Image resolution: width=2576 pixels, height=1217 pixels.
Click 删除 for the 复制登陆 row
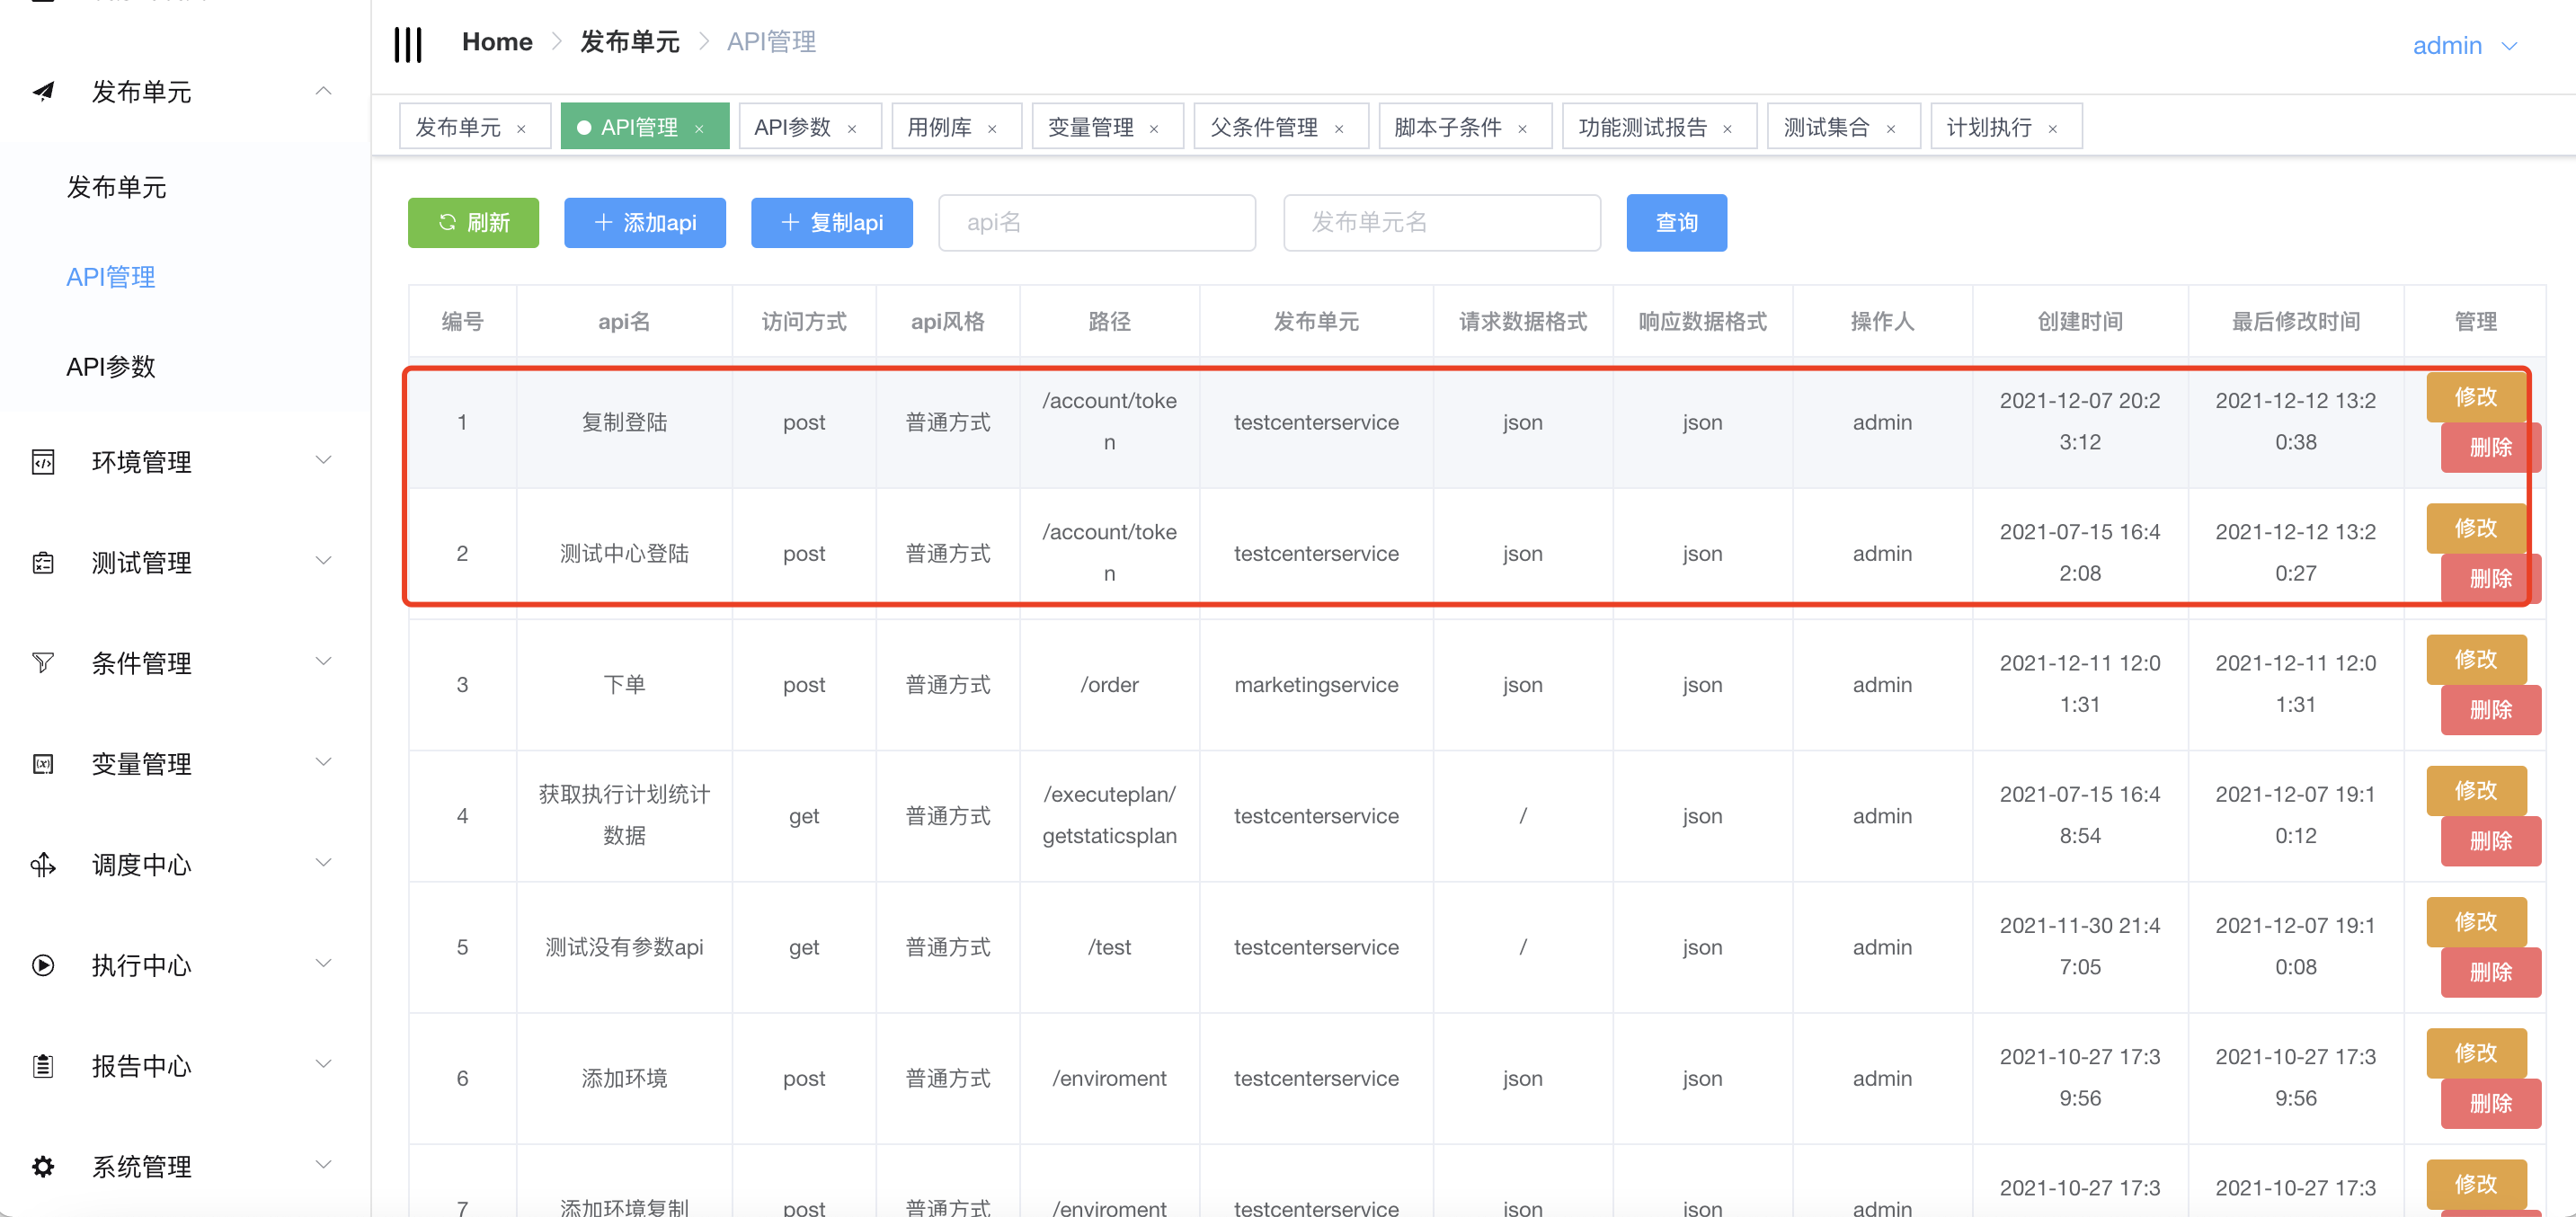pos(2490,448)
